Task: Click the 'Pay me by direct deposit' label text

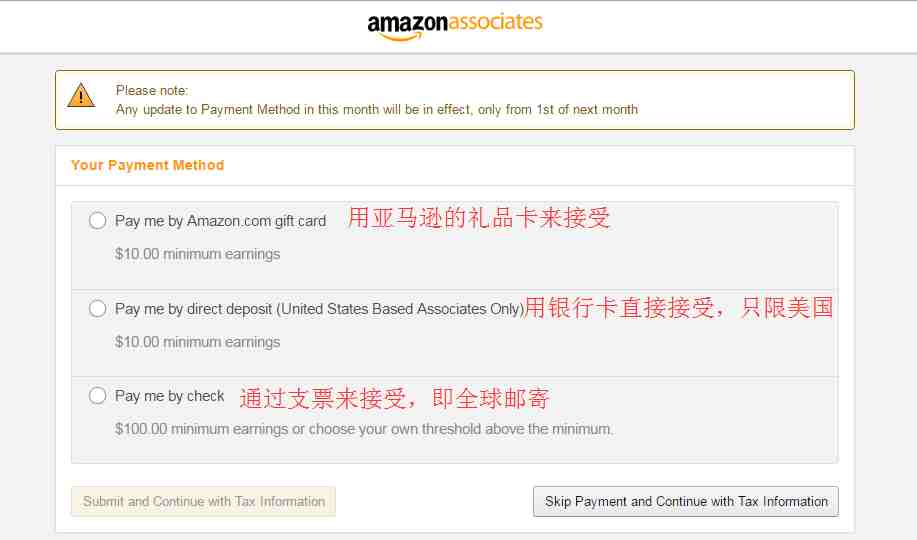Action: (x=319, y=309)
